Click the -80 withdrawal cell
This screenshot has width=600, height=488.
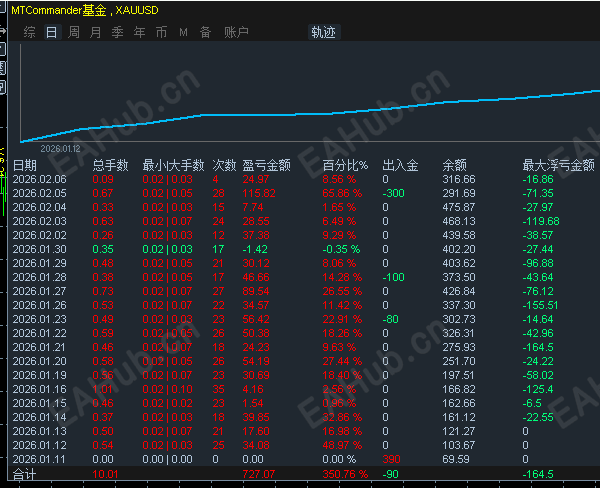coord(391,319)
